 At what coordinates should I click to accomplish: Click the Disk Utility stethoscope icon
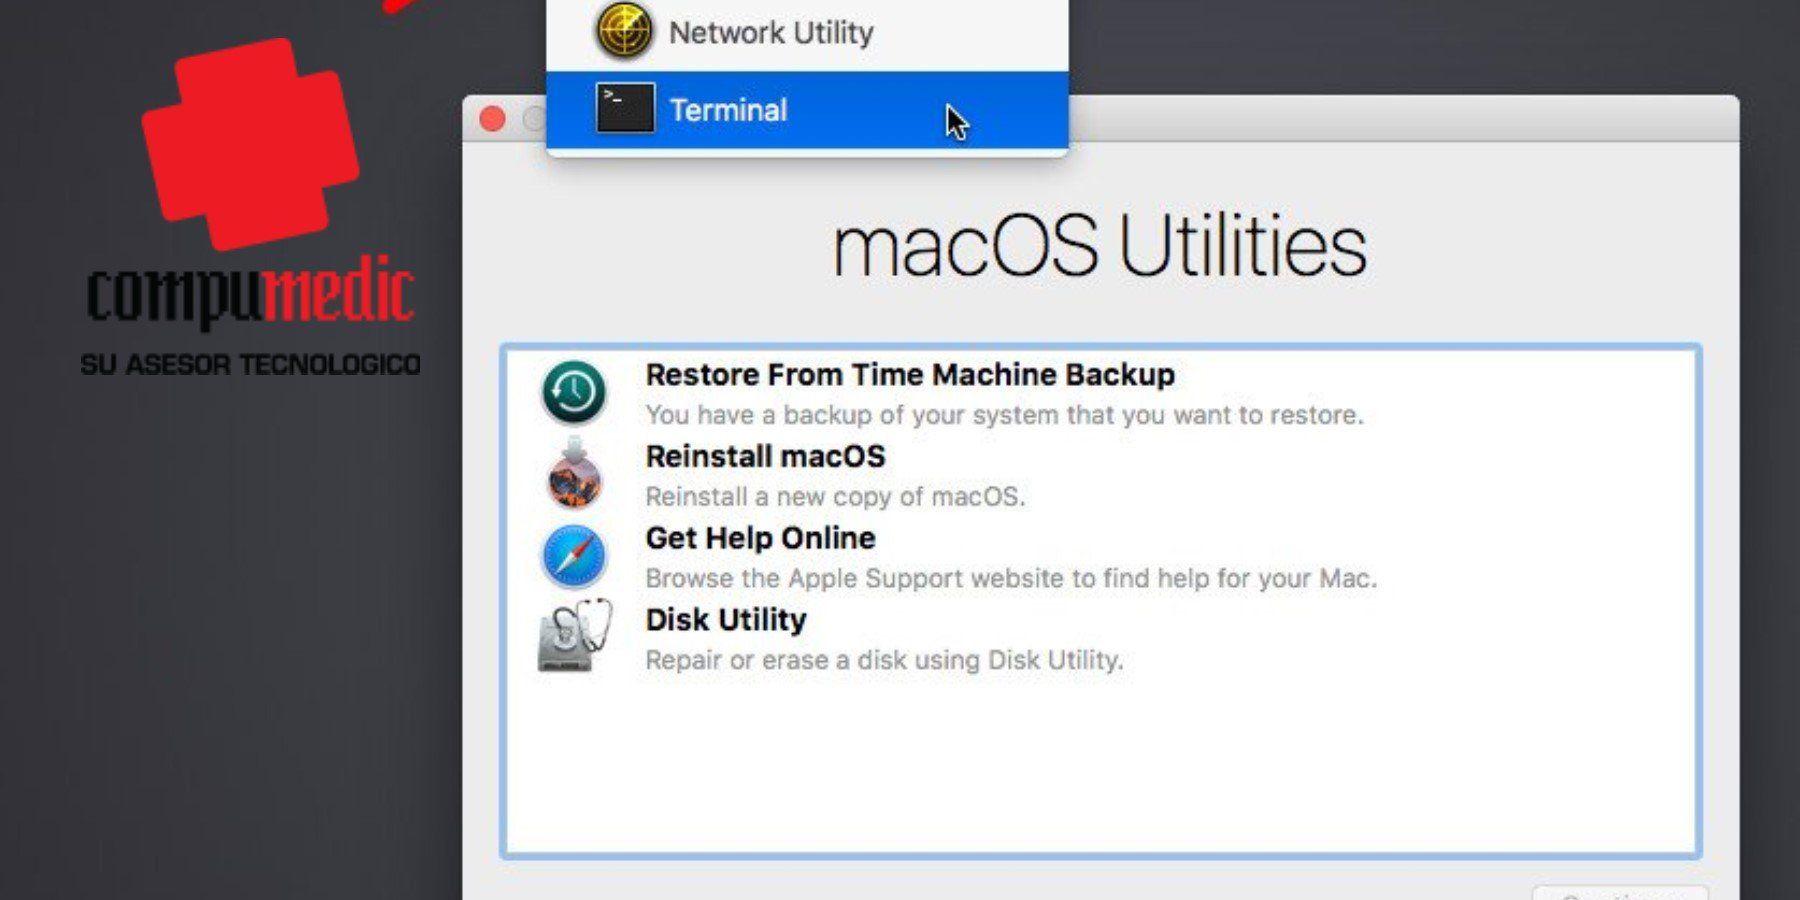pyautogui.click(x=575, y=636)
